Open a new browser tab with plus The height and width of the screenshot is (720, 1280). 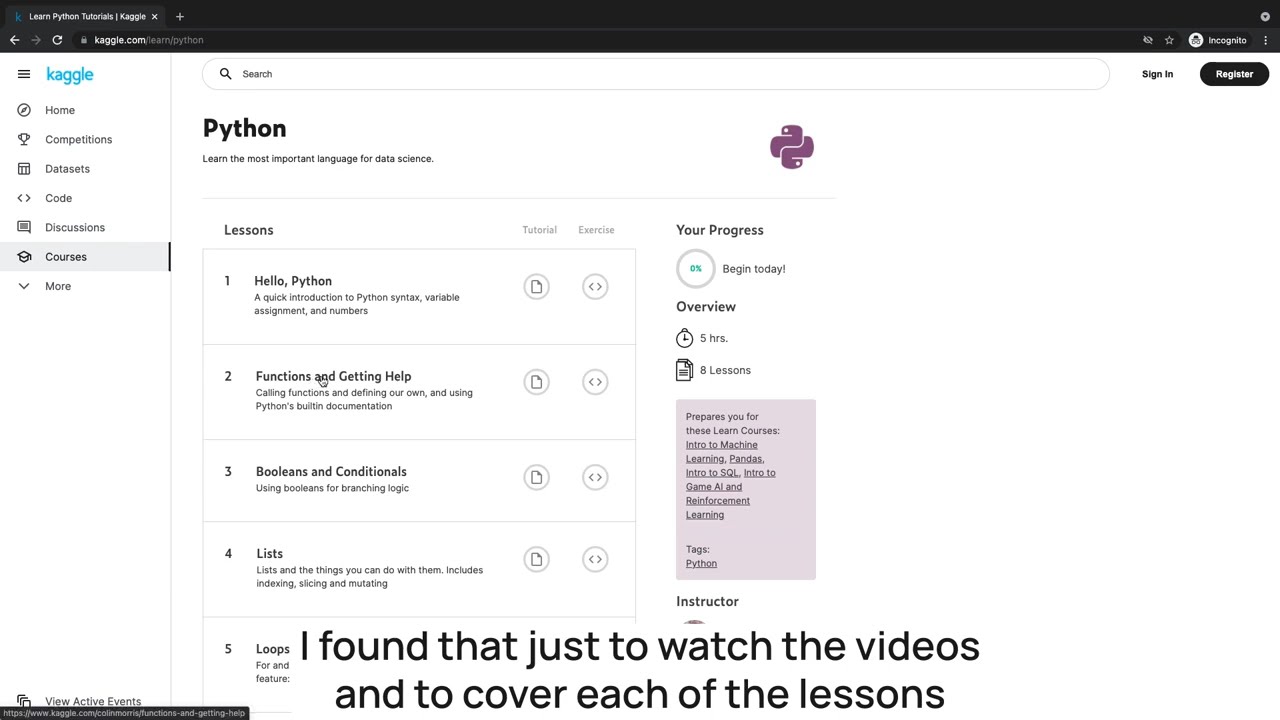click(180, 16)
